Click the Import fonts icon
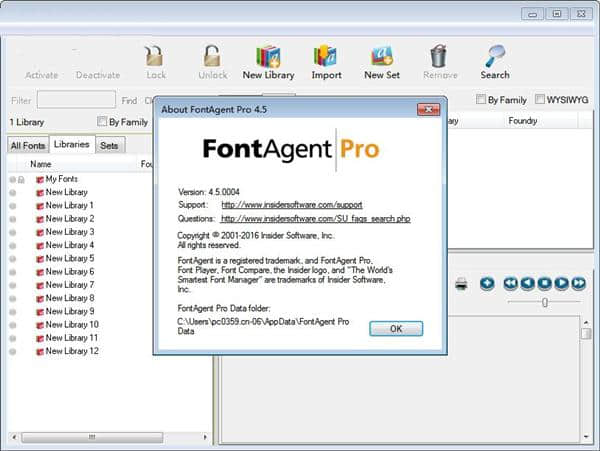This screenshot has height=451, width=600. coord(325,57)
